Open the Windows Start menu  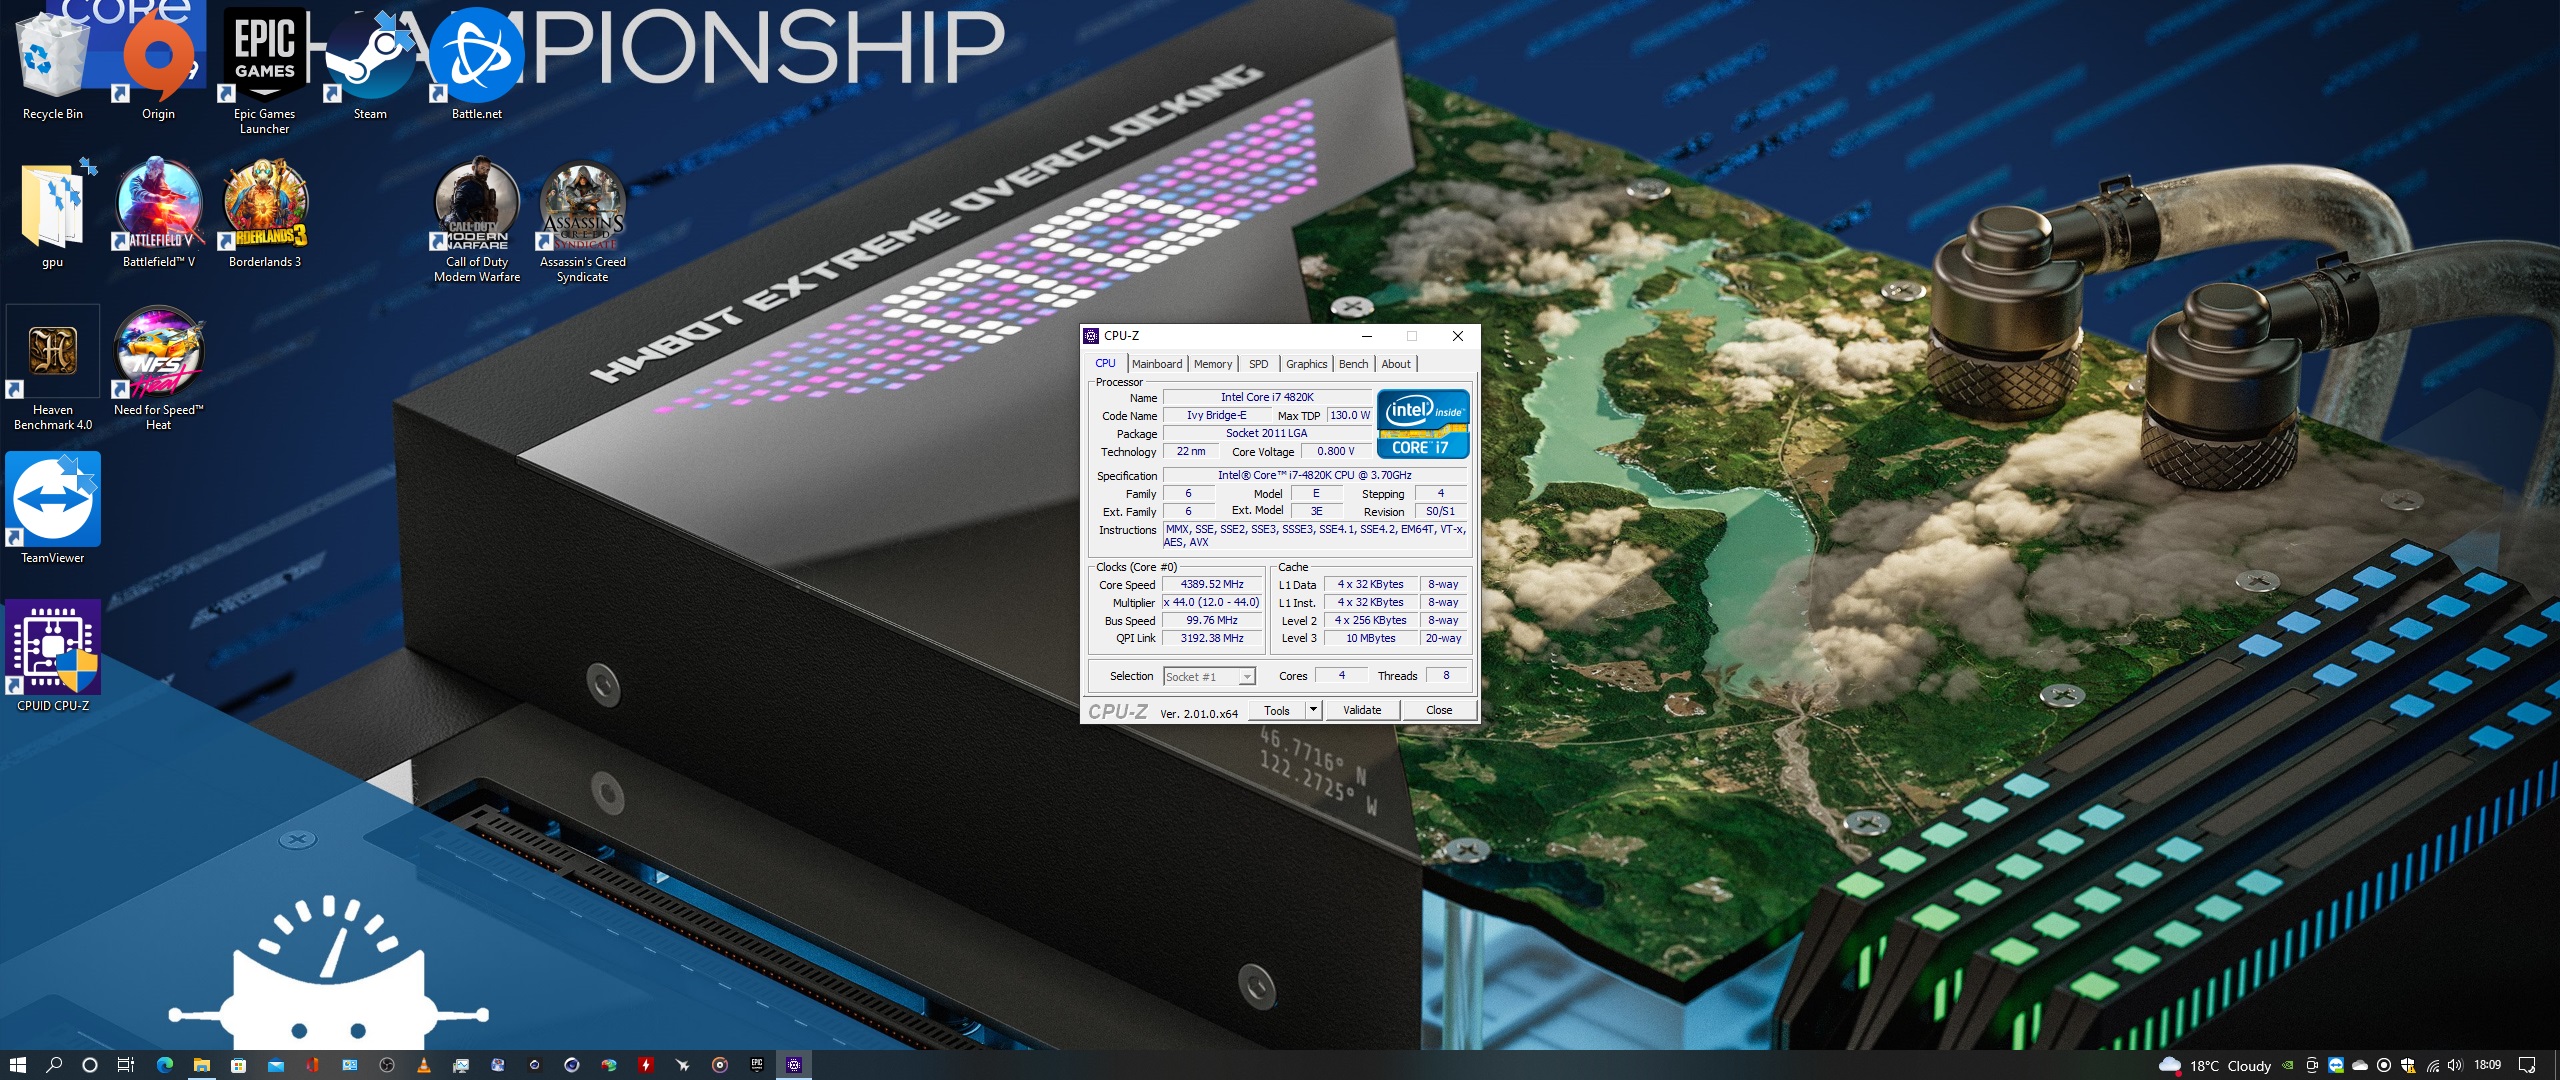click(x=18, y=1065)
